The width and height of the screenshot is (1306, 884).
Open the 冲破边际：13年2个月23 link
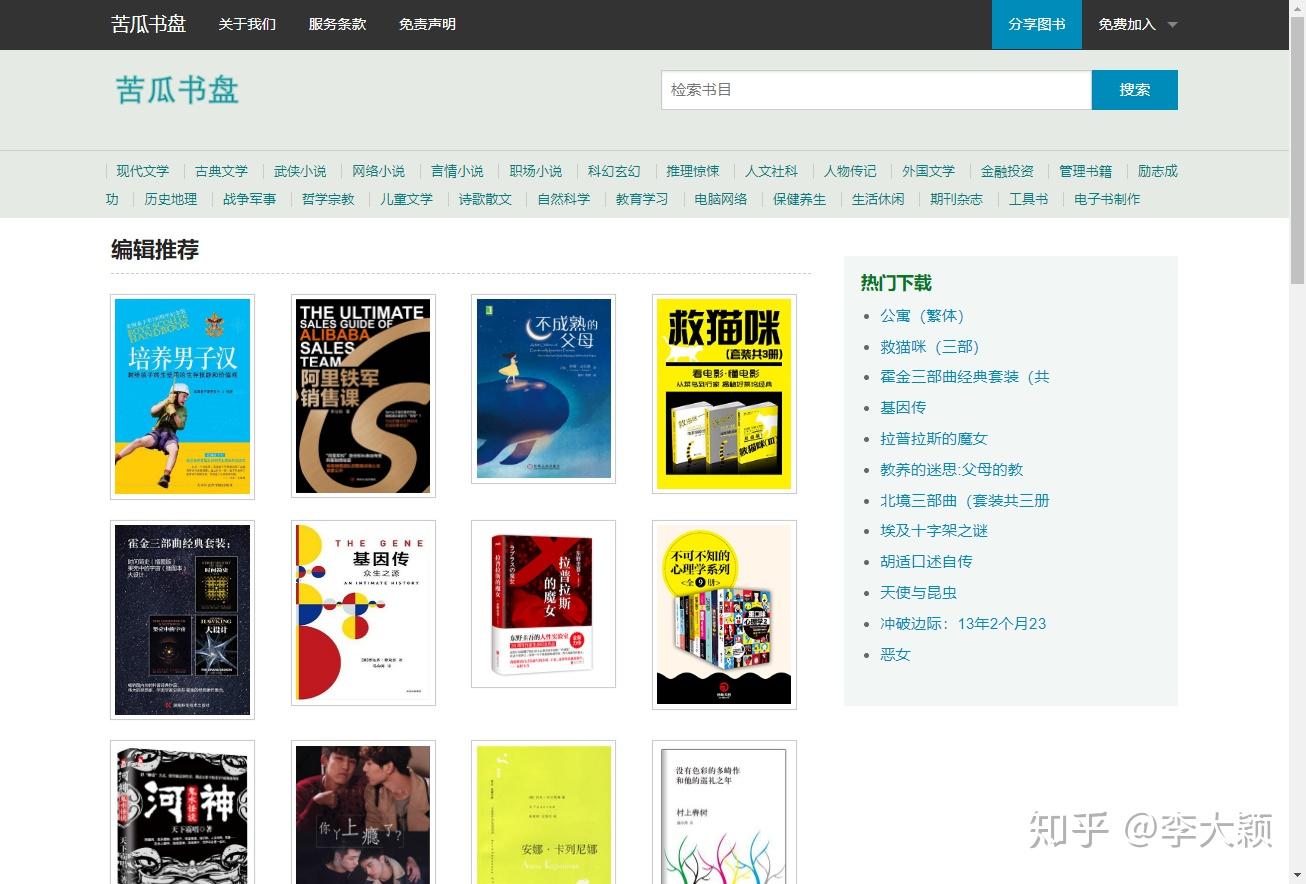pyautogui.click(x=963, y=624)
